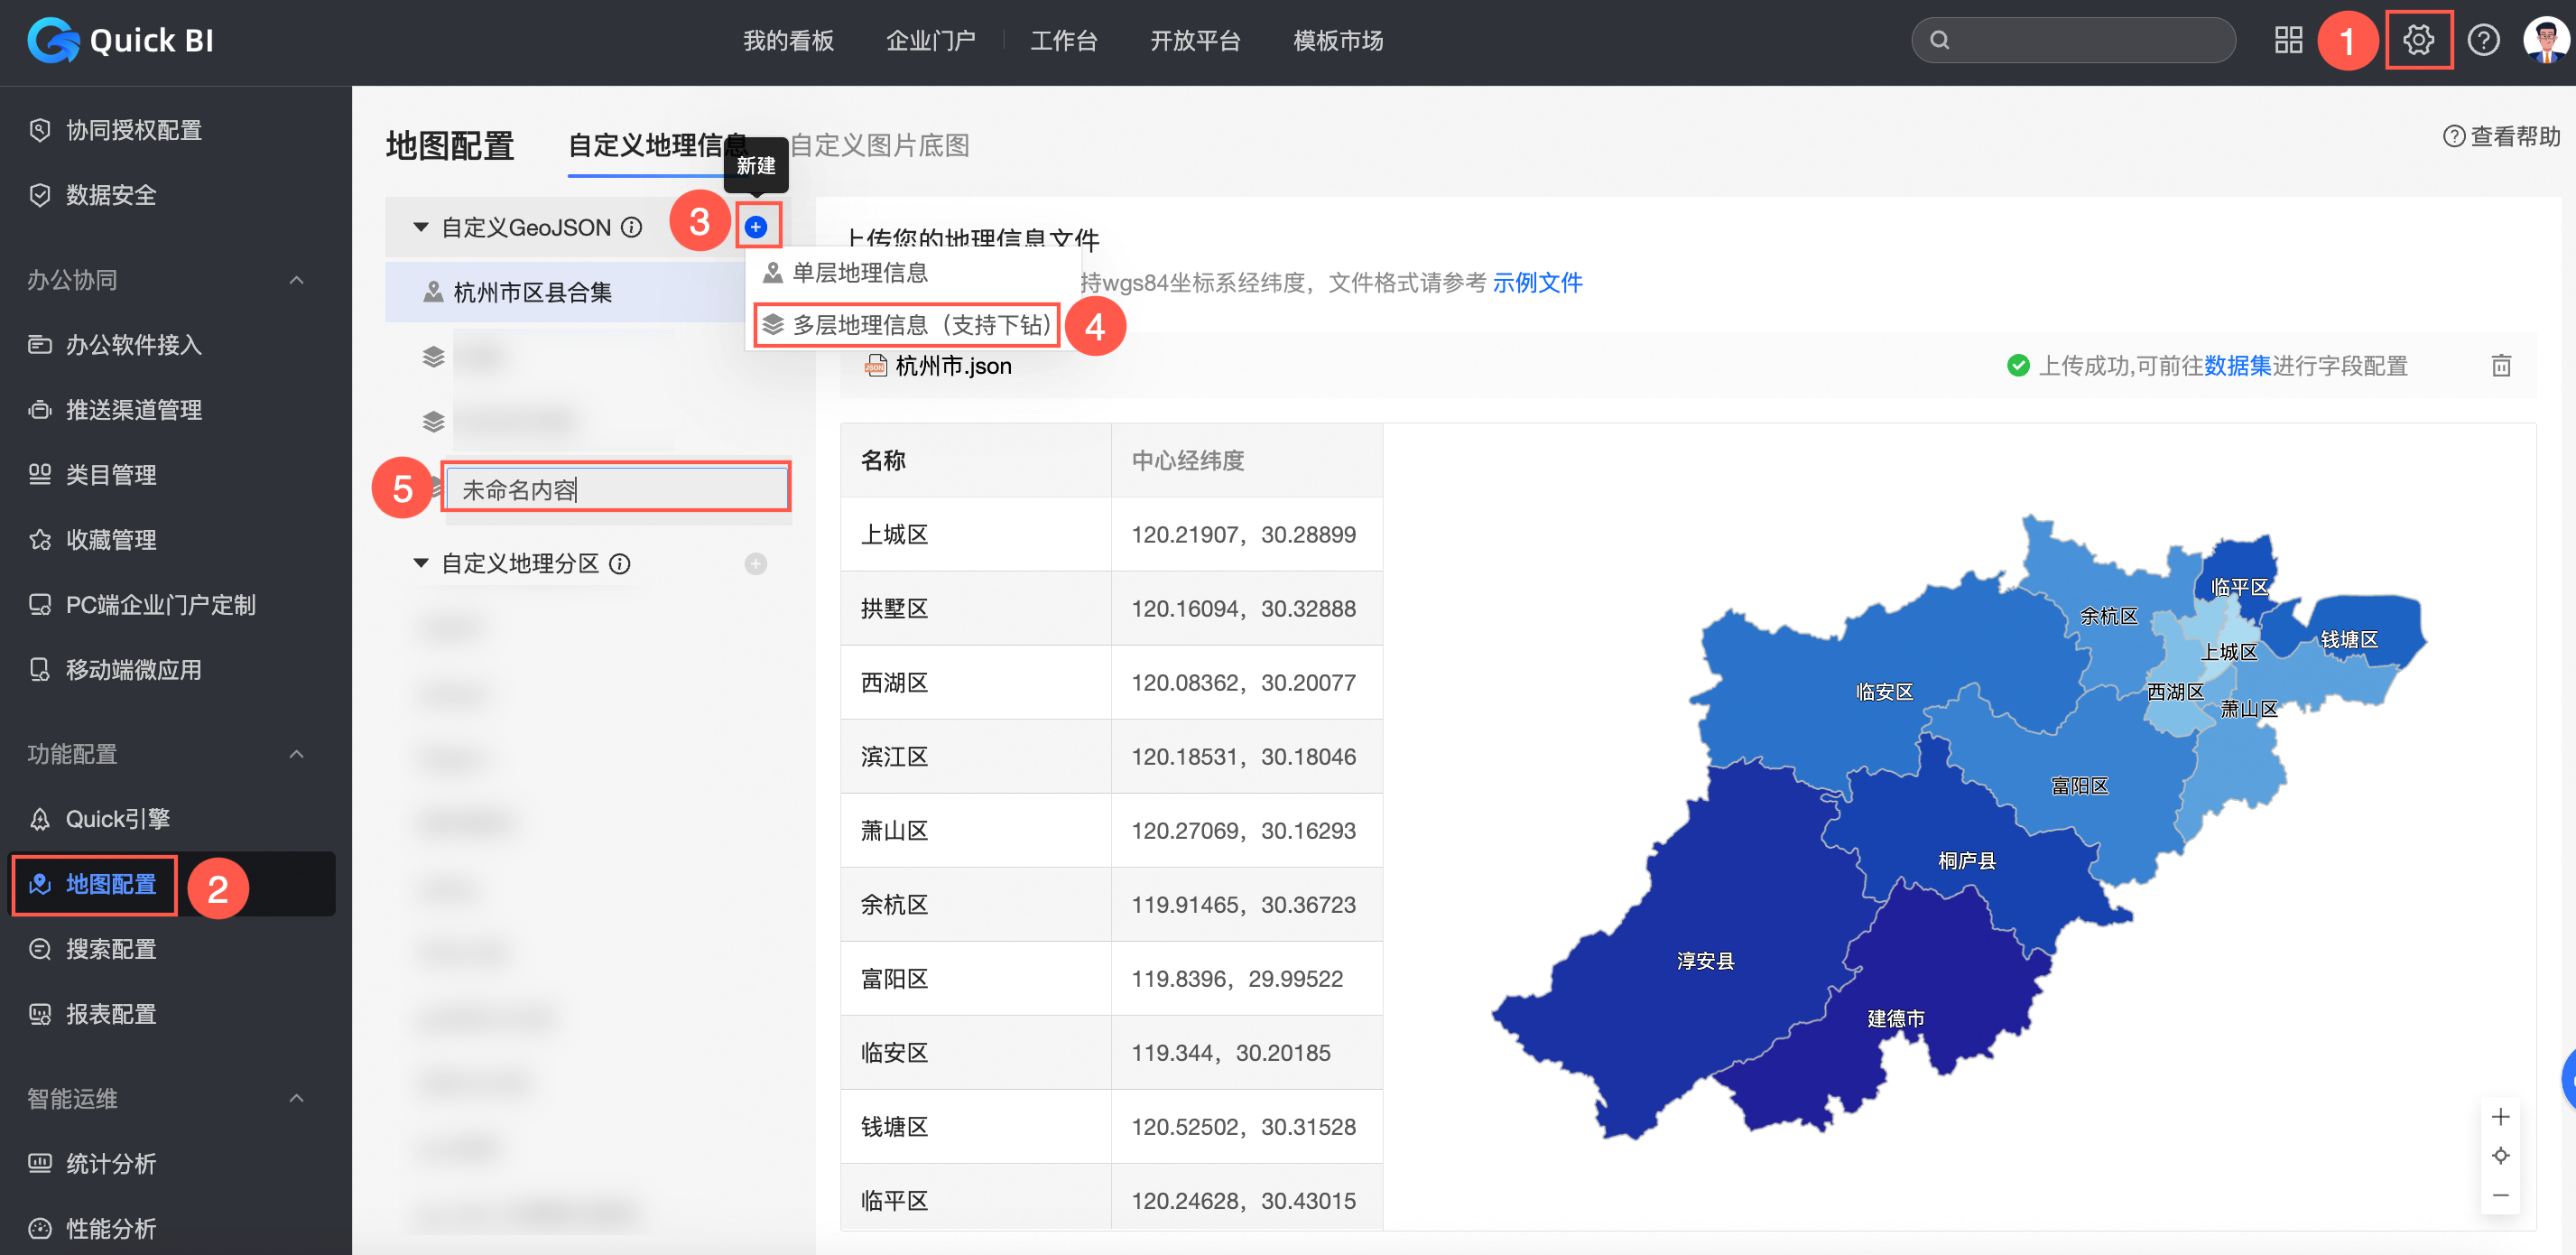Choose 单层地理信息 from the new menu
Image resolution: width=2576 pixels, height=1255 pixels.
click(x=859, y=273)
